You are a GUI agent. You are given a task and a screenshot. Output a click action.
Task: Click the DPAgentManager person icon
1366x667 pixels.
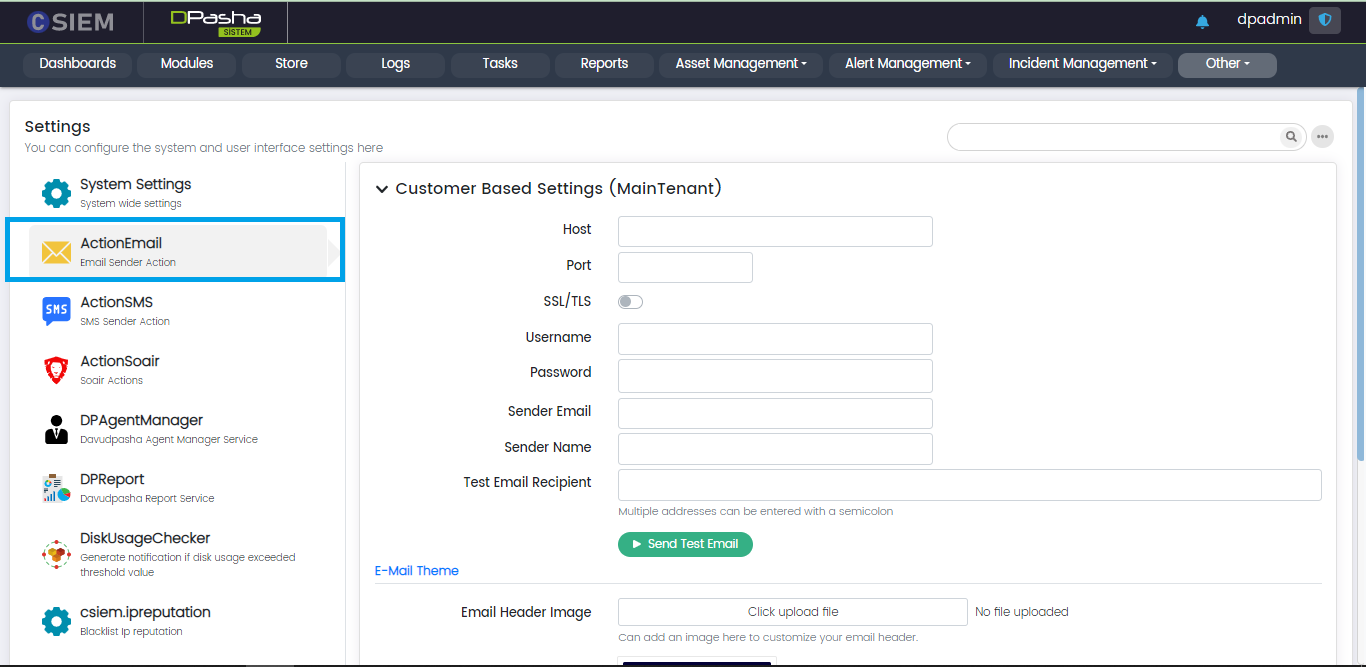tap(56, 429)
